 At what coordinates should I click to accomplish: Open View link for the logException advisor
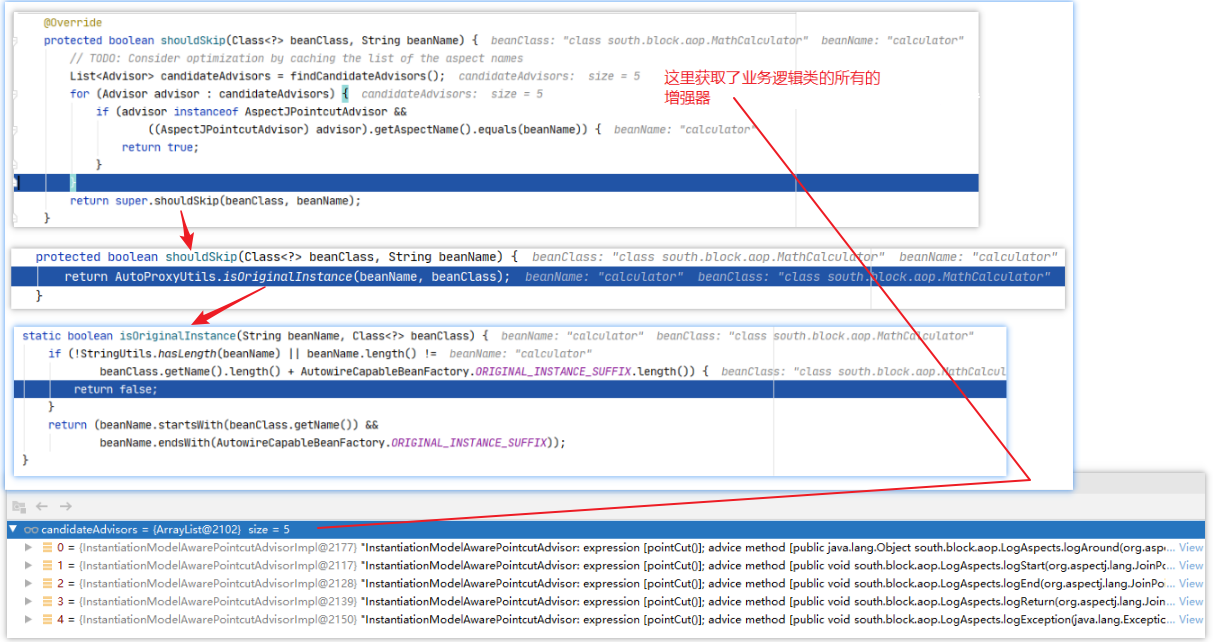(x=1191, y=619)
